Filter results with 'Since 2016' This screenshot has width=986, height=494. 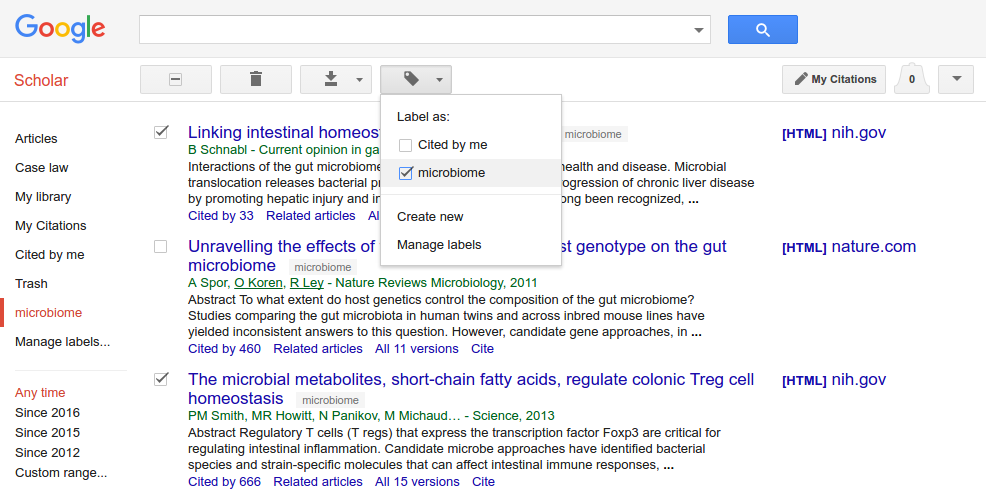point(47,413)
